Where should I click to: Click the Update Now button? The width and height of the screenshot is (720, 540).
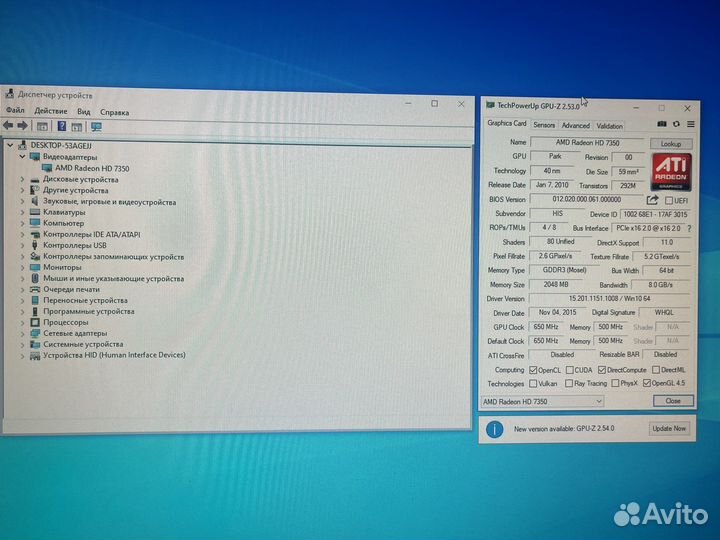click(x=668, y=428)
